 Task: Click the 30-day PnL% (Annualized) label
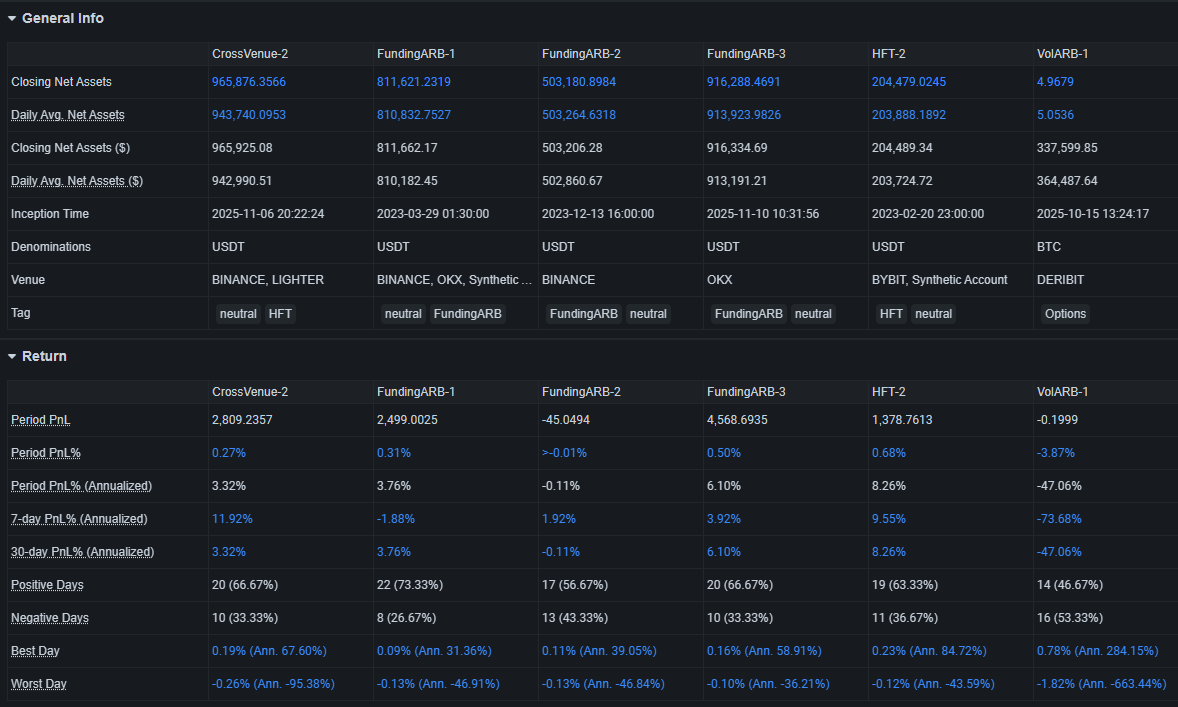(x=83, y=552)
